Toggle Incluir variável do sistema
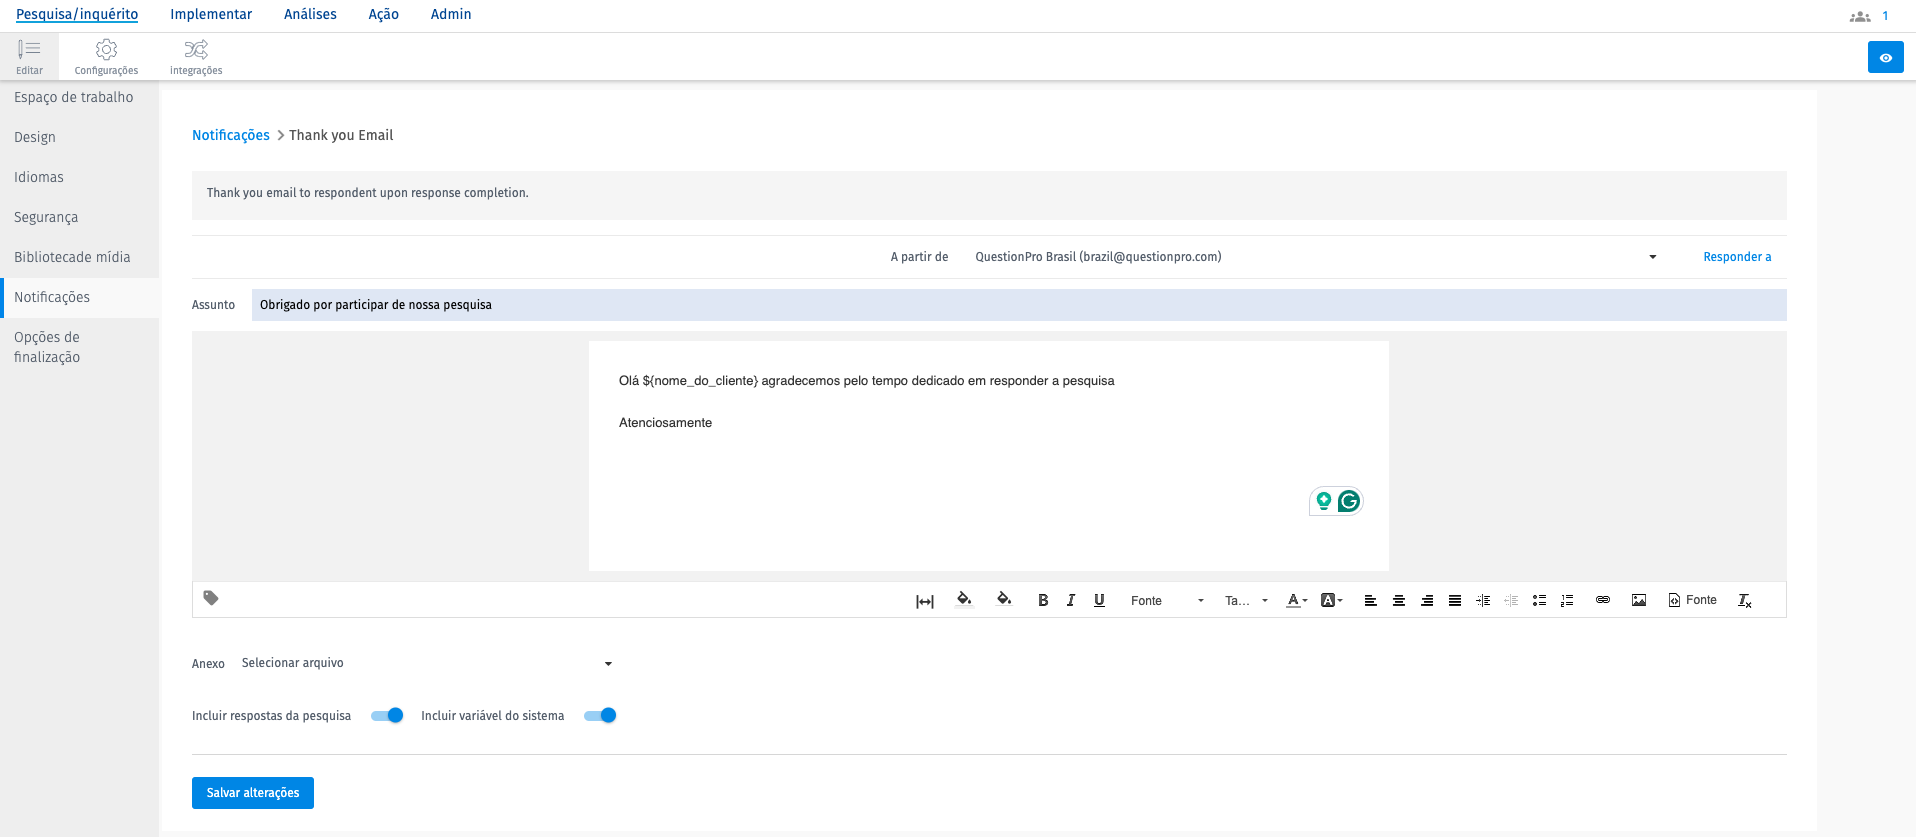The width and height of the screenshot is (1916, 837). tap(600, 715)
